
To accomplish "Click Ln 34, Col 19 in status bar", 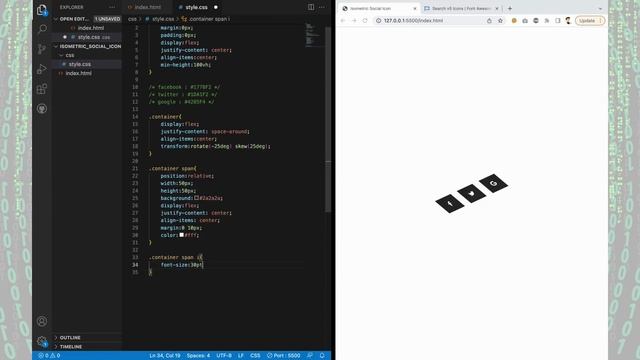I will tap(165, 356).
